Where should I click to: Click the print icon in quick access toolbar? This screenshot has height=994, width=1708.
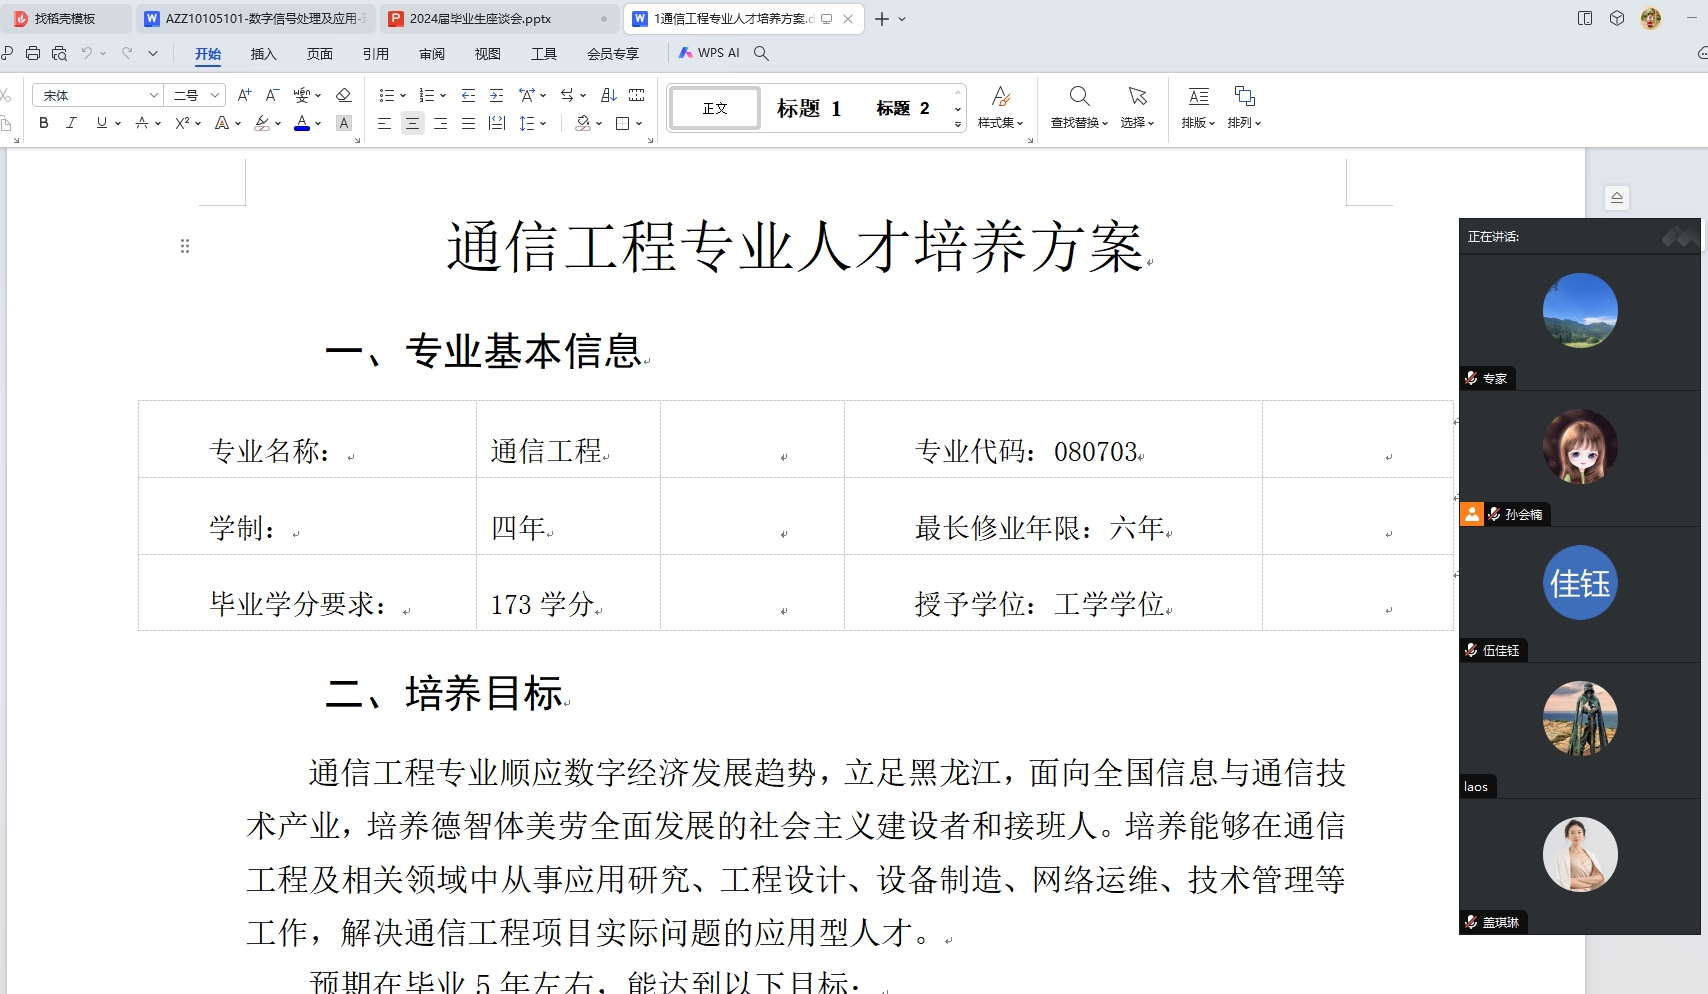click(x=33, y=53)
